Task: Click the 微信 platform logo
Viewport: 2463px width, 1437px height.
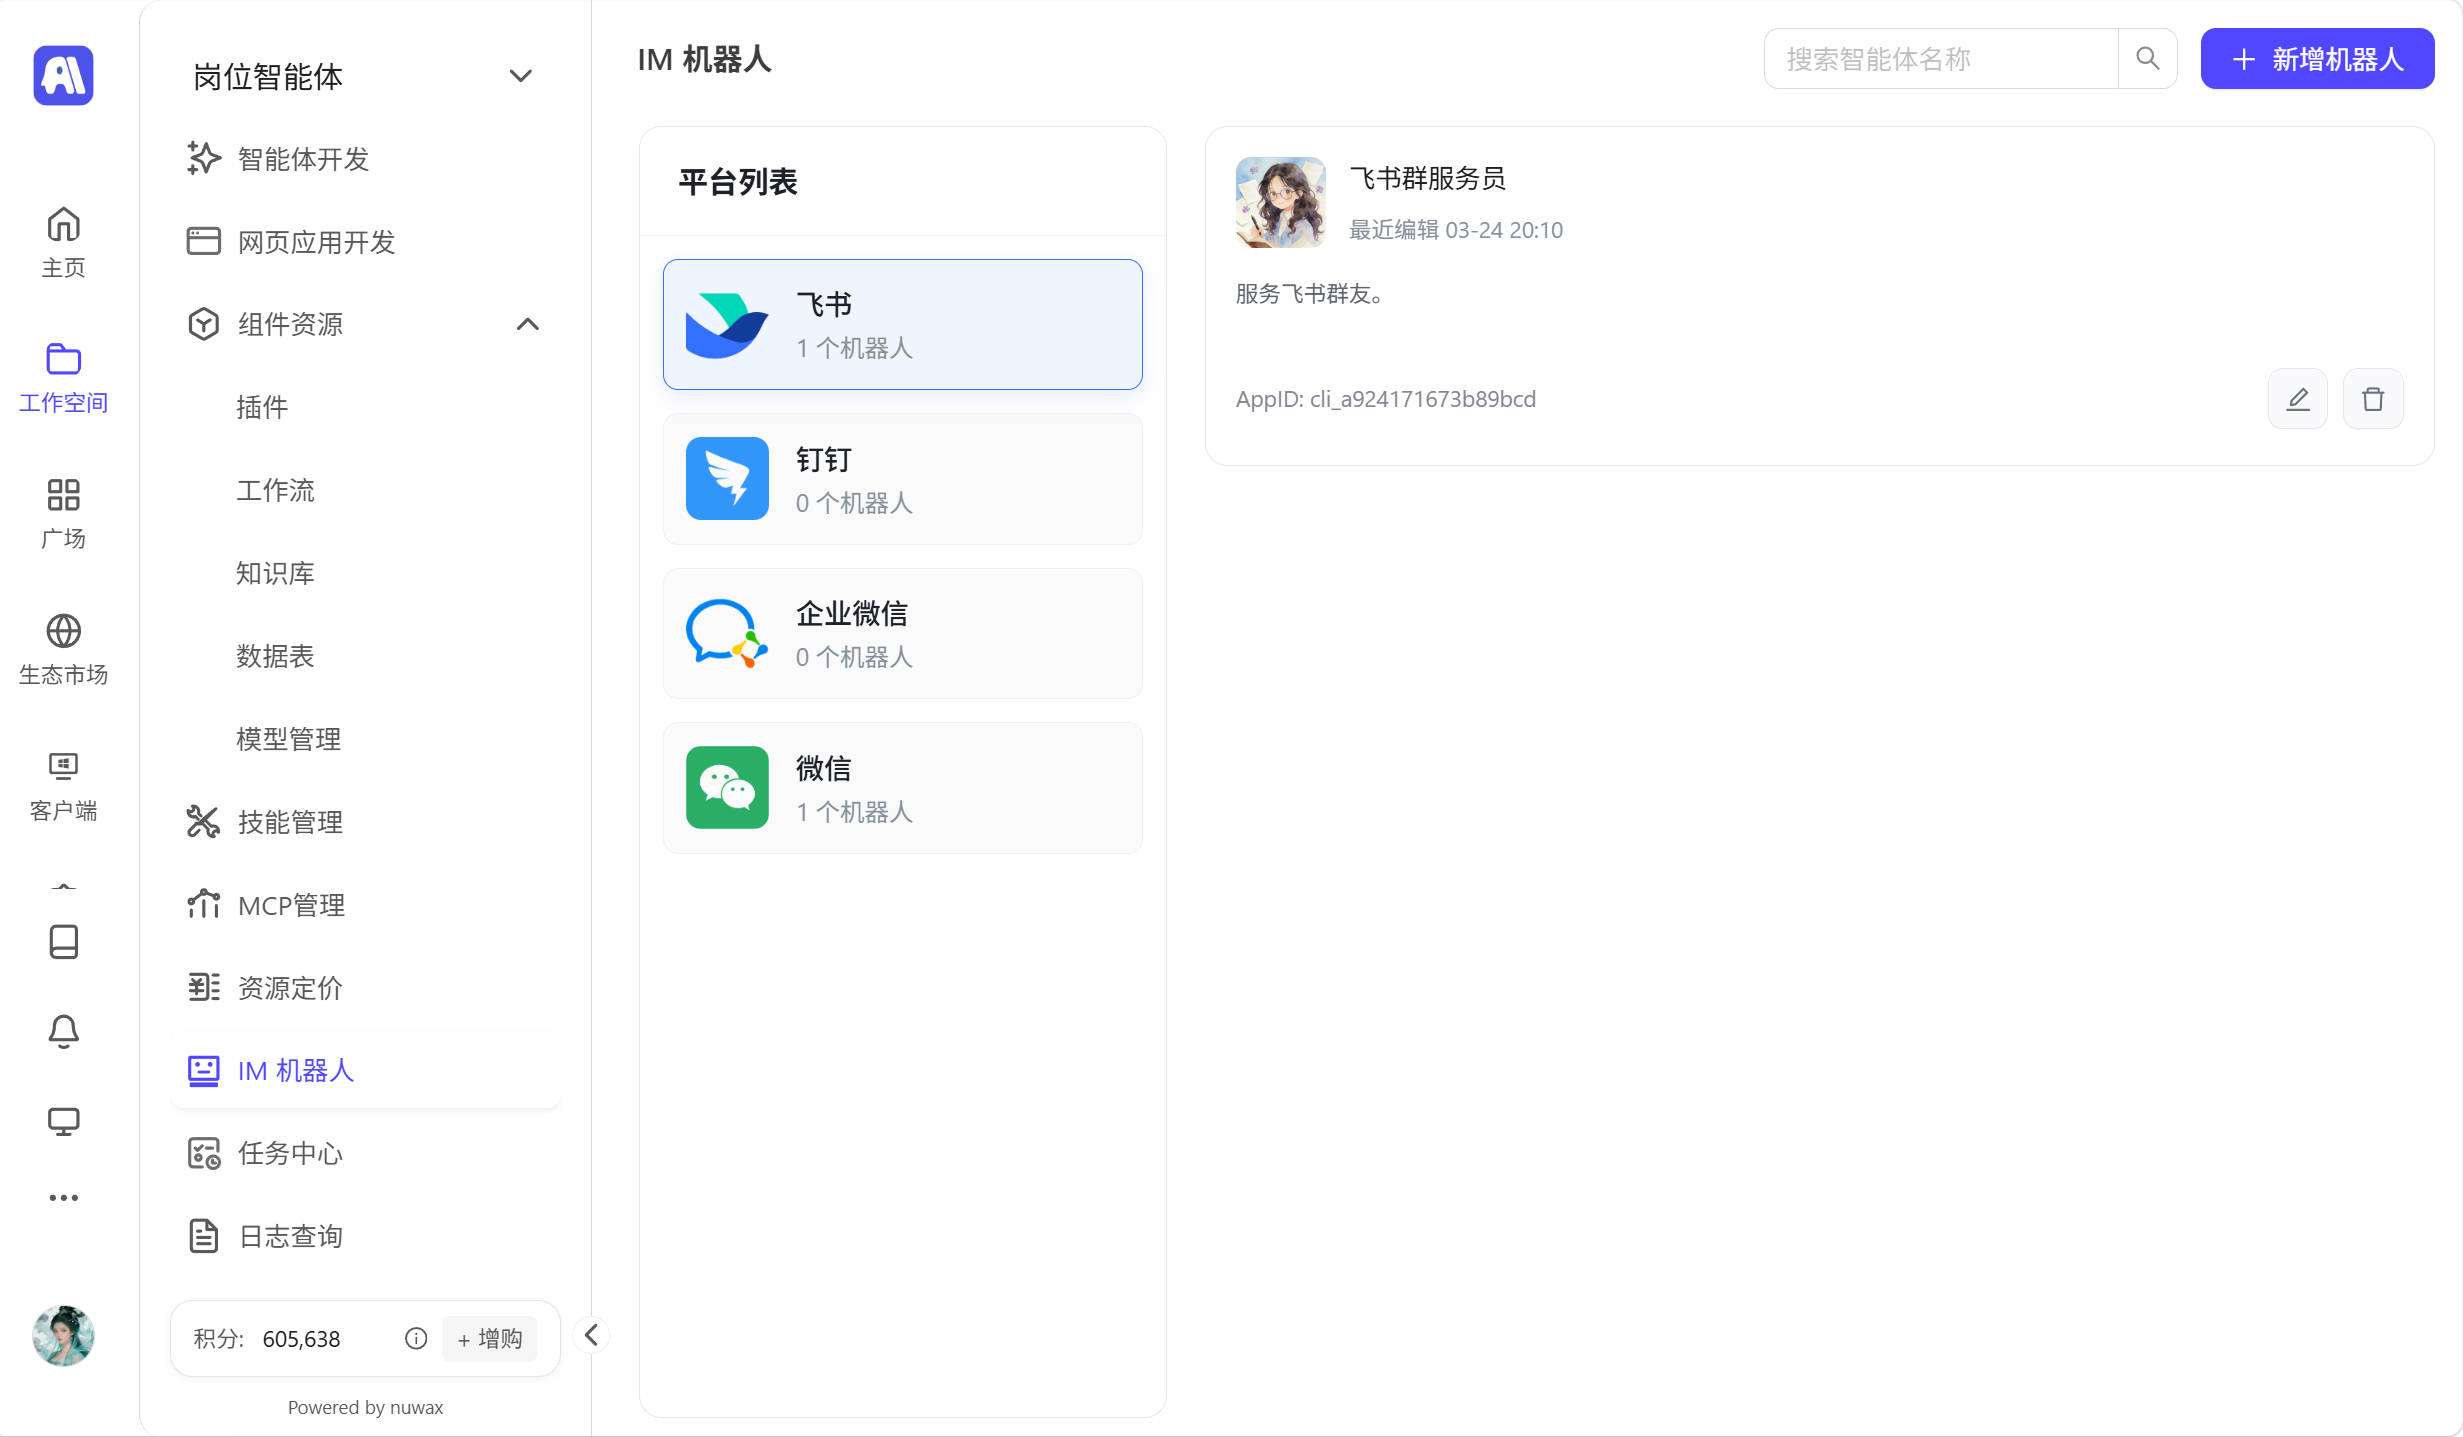Action: point(727,787)
